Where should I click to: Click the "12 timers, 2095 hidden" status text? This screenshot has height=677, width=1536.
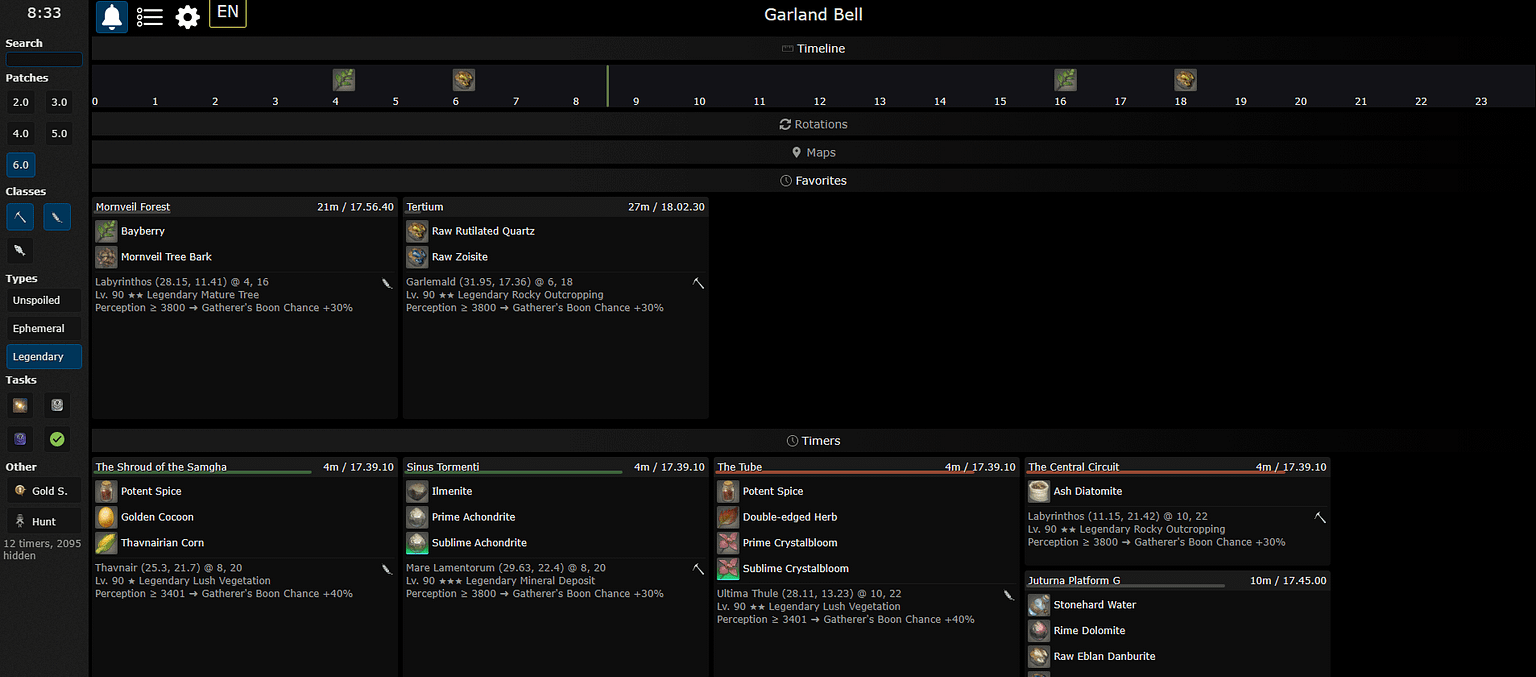[41, 549]
